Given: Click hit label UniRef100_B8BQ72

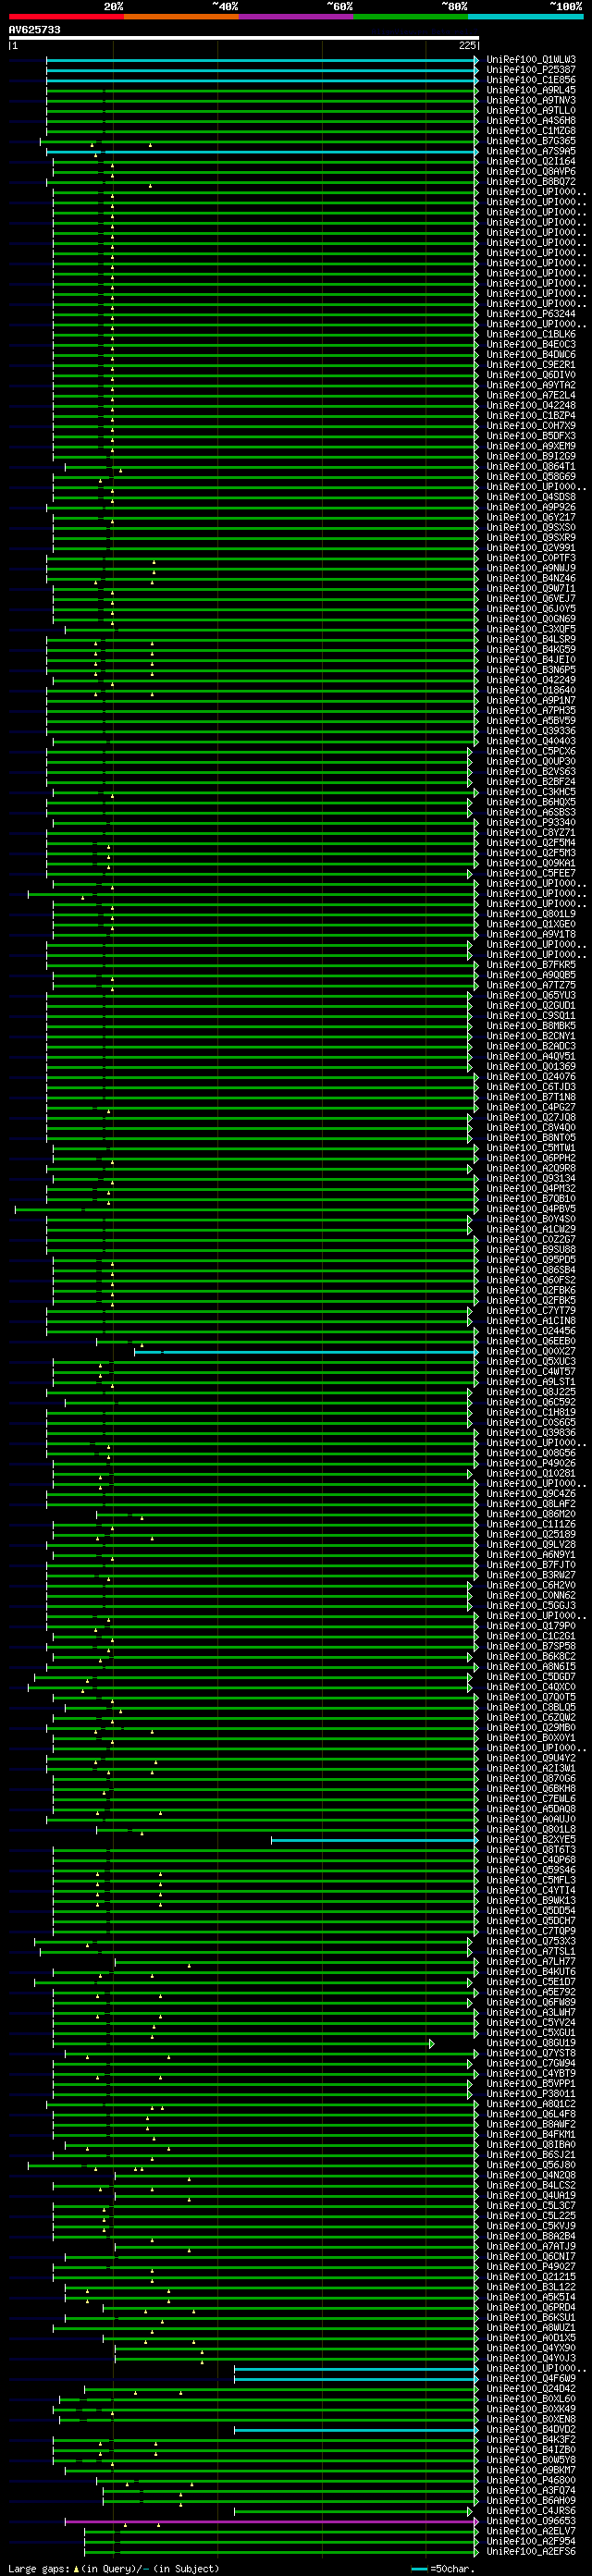Looking at the screenshot, I should coord(531,182).
